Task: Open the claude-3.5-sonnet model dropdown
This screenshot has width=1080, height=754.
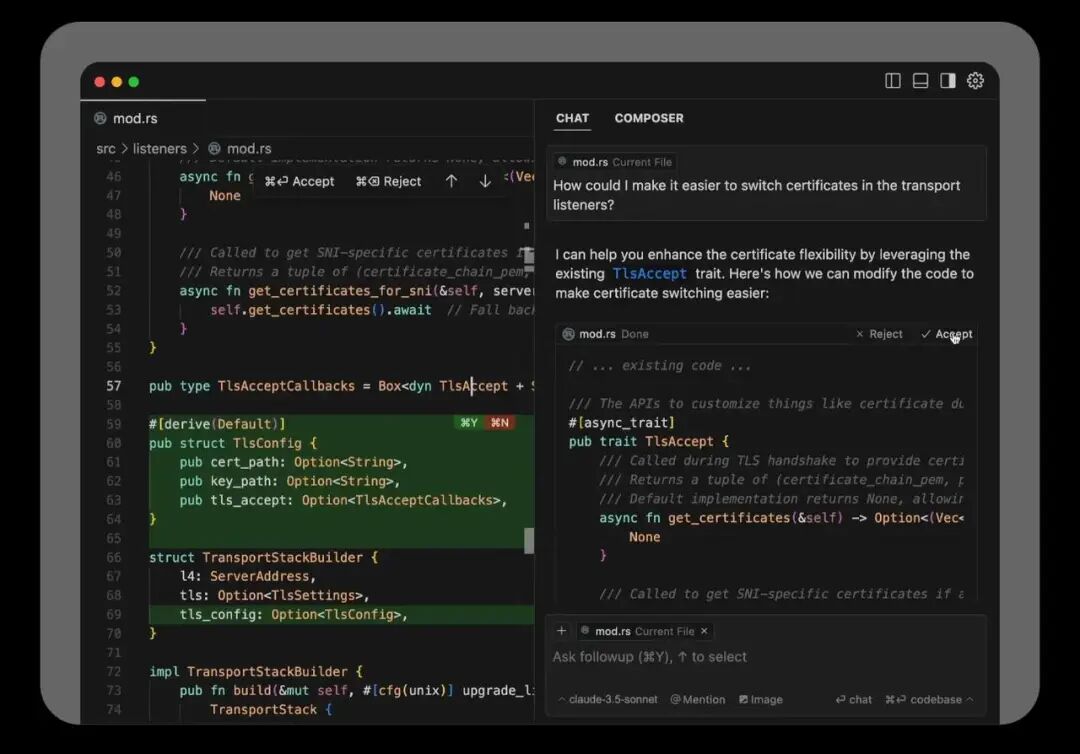Action: pos(608,700)
